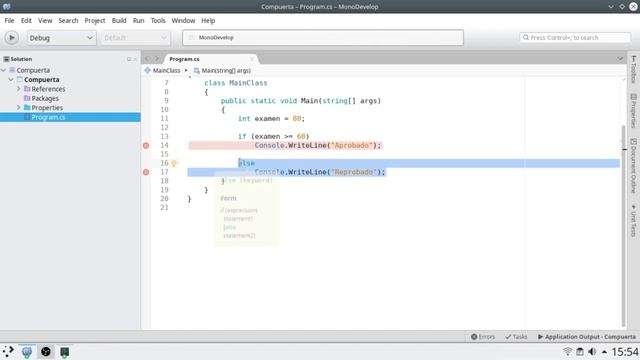Toggle Solution pad auto-hide

(129, 60)
